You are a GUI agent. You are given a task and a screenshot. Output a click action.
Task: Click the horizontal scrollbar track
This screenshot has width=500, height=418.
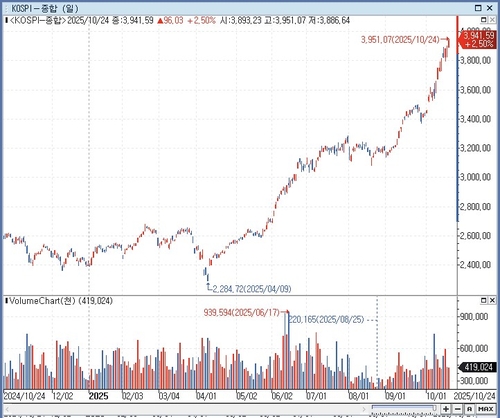186,409
